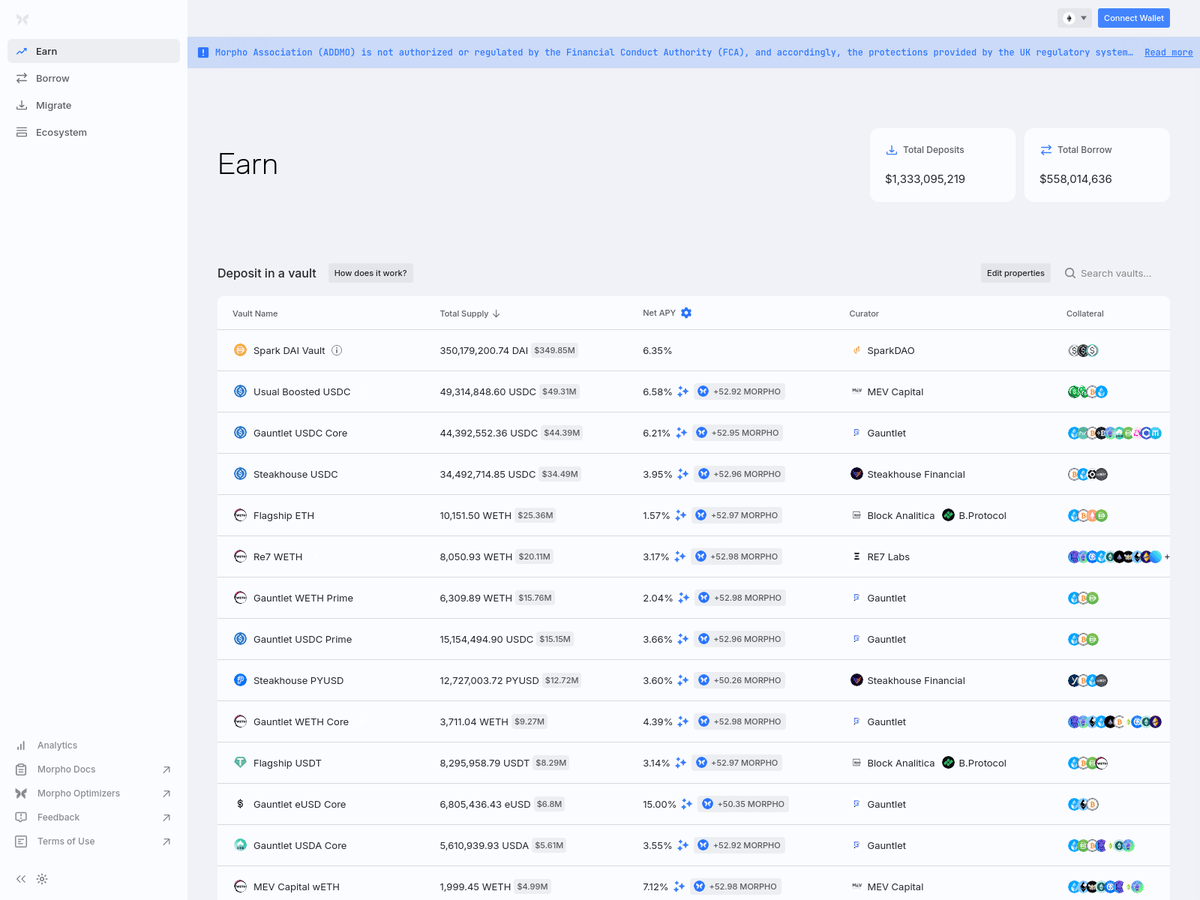Open the Feedback link
The width and height of the screenshot is (1200, 900).
click(x=94, y=817)
